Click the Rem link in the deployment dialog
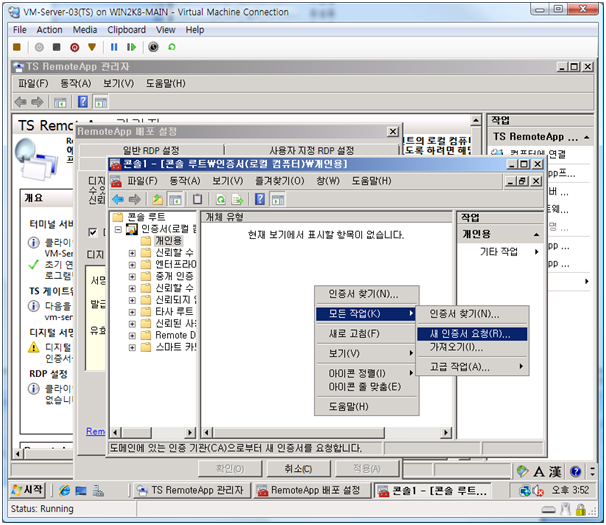Image resolution: width=606 pixels, height=525 pixels. coord(95,431)
